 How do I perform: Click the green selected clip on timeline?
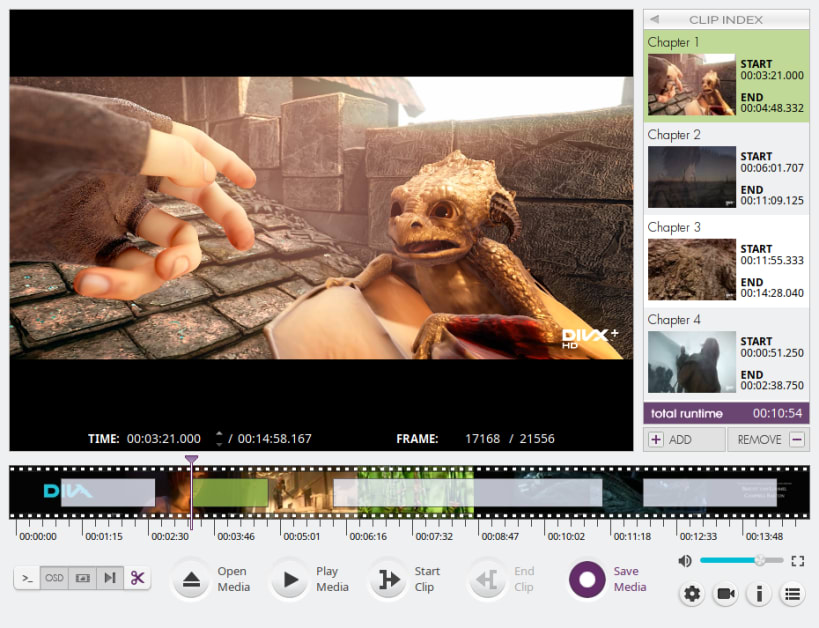pos(230,493)
